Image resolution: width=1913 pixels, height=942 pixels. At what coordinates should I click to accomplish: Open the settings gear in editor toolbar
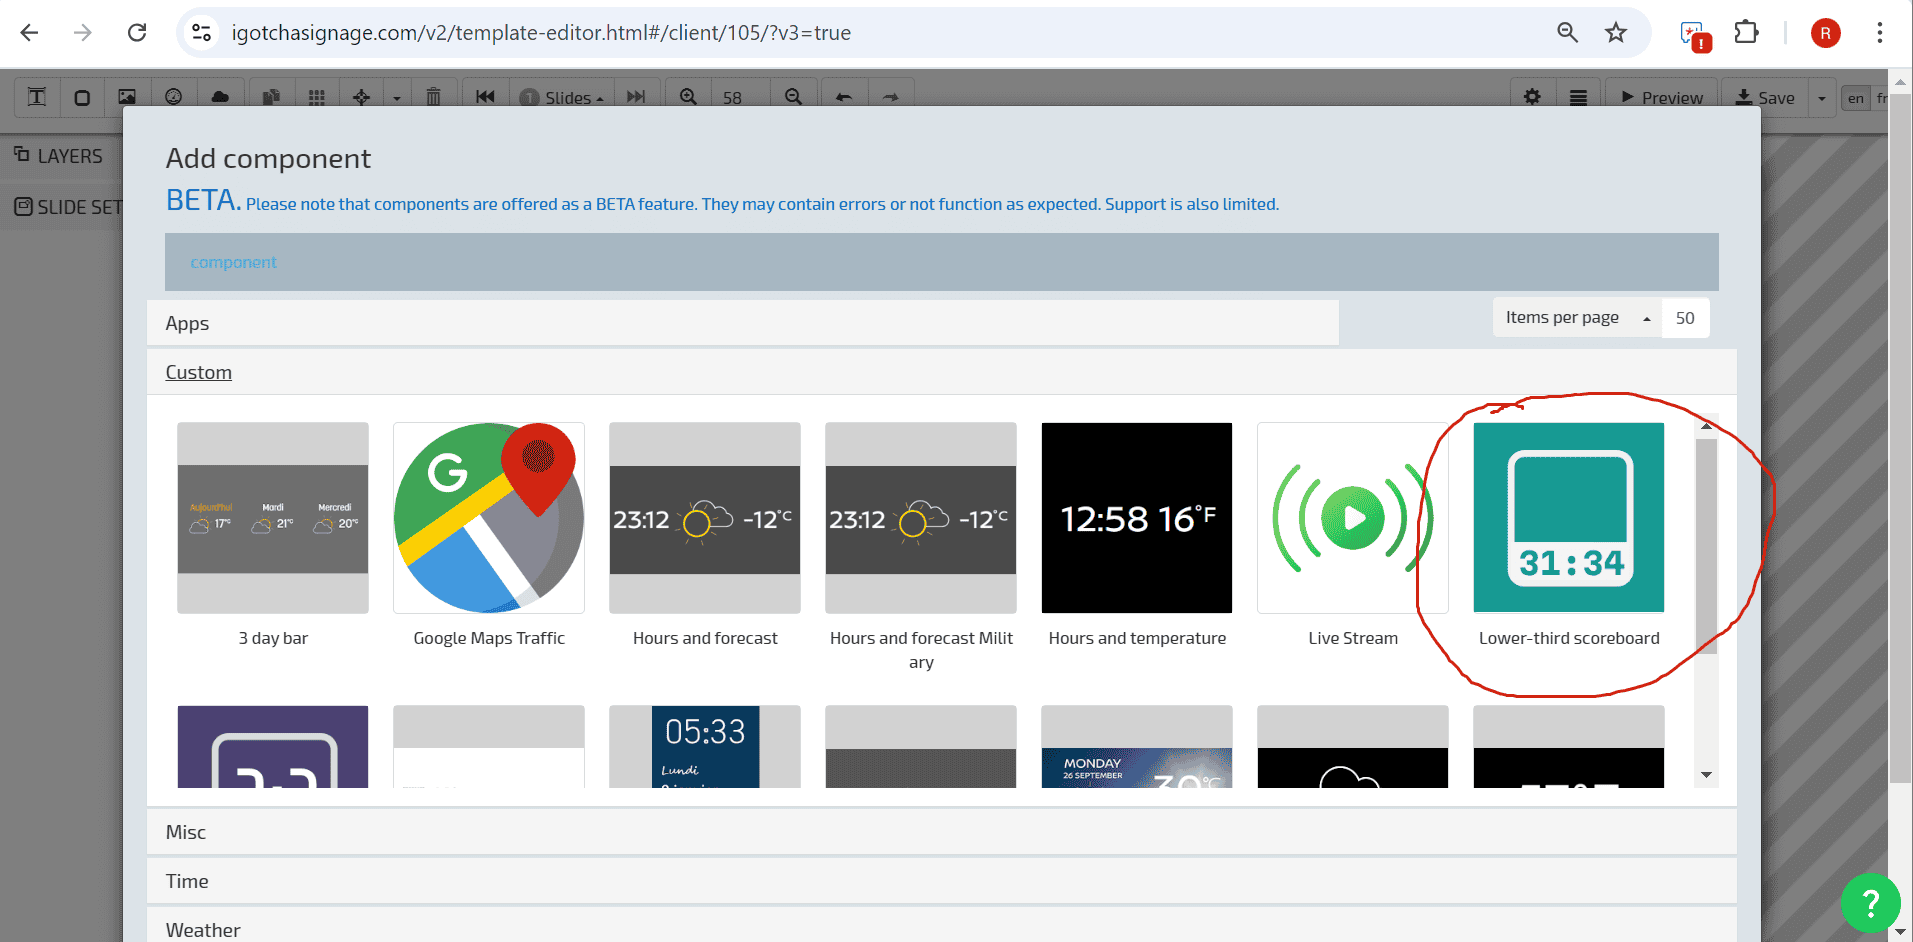1532,97
